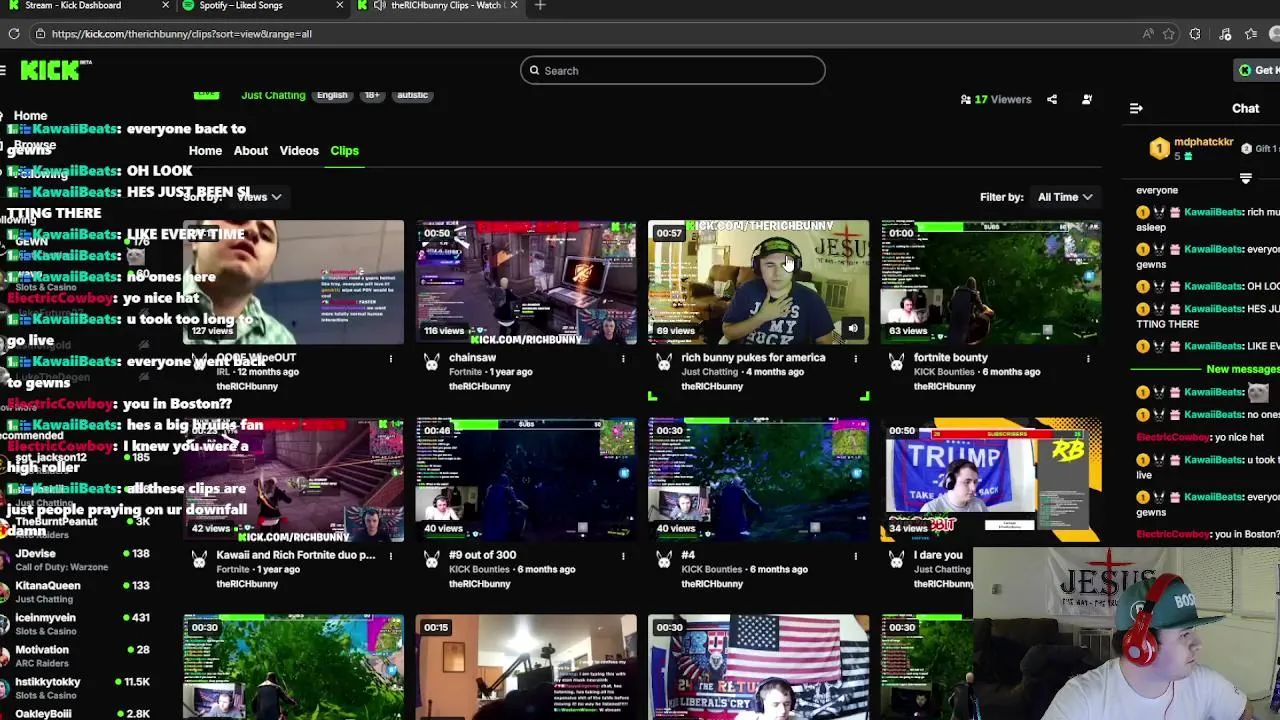1280x720 pixels.
Task: Click the mdphatckkr username in chat
Action: 1204,143
